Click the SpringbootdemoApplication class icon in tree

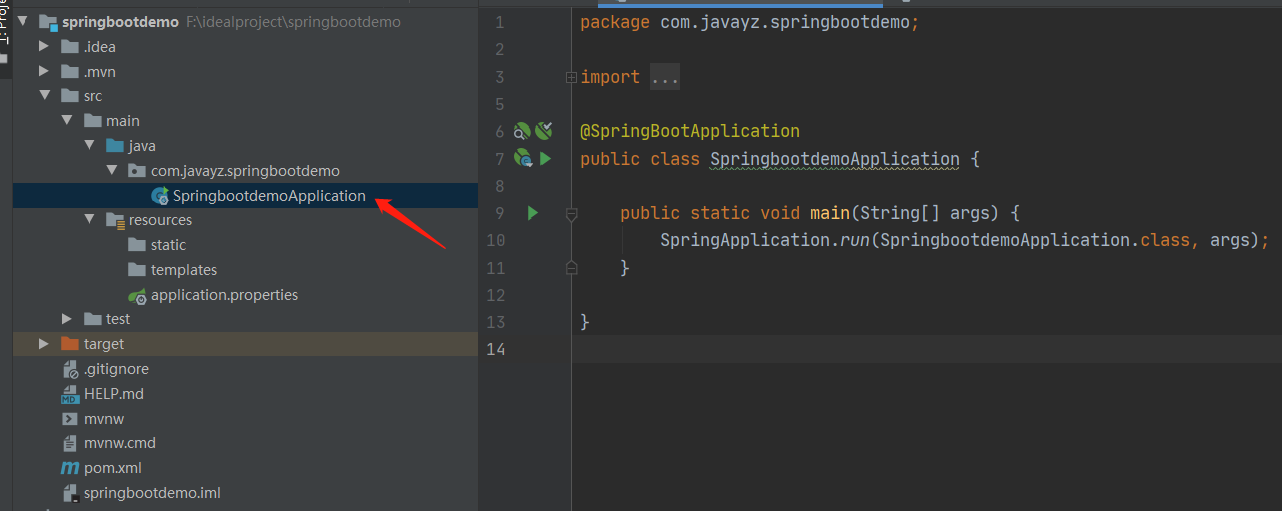pyautogui.click(x=159, y=196)
